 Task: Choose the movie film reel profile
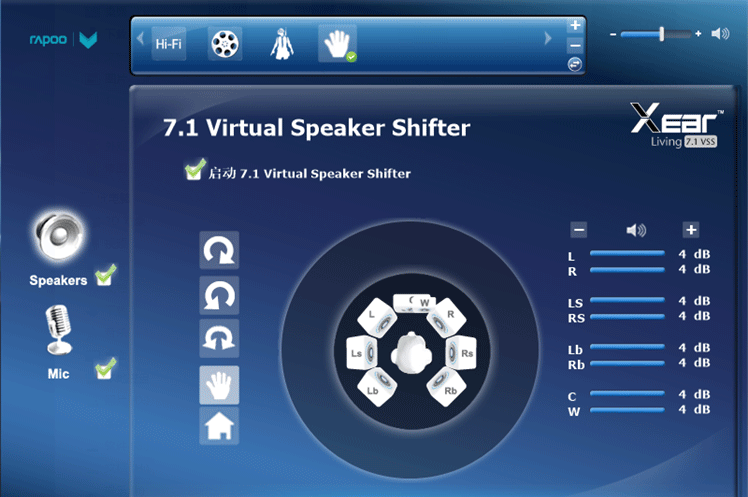pos(225,44)
